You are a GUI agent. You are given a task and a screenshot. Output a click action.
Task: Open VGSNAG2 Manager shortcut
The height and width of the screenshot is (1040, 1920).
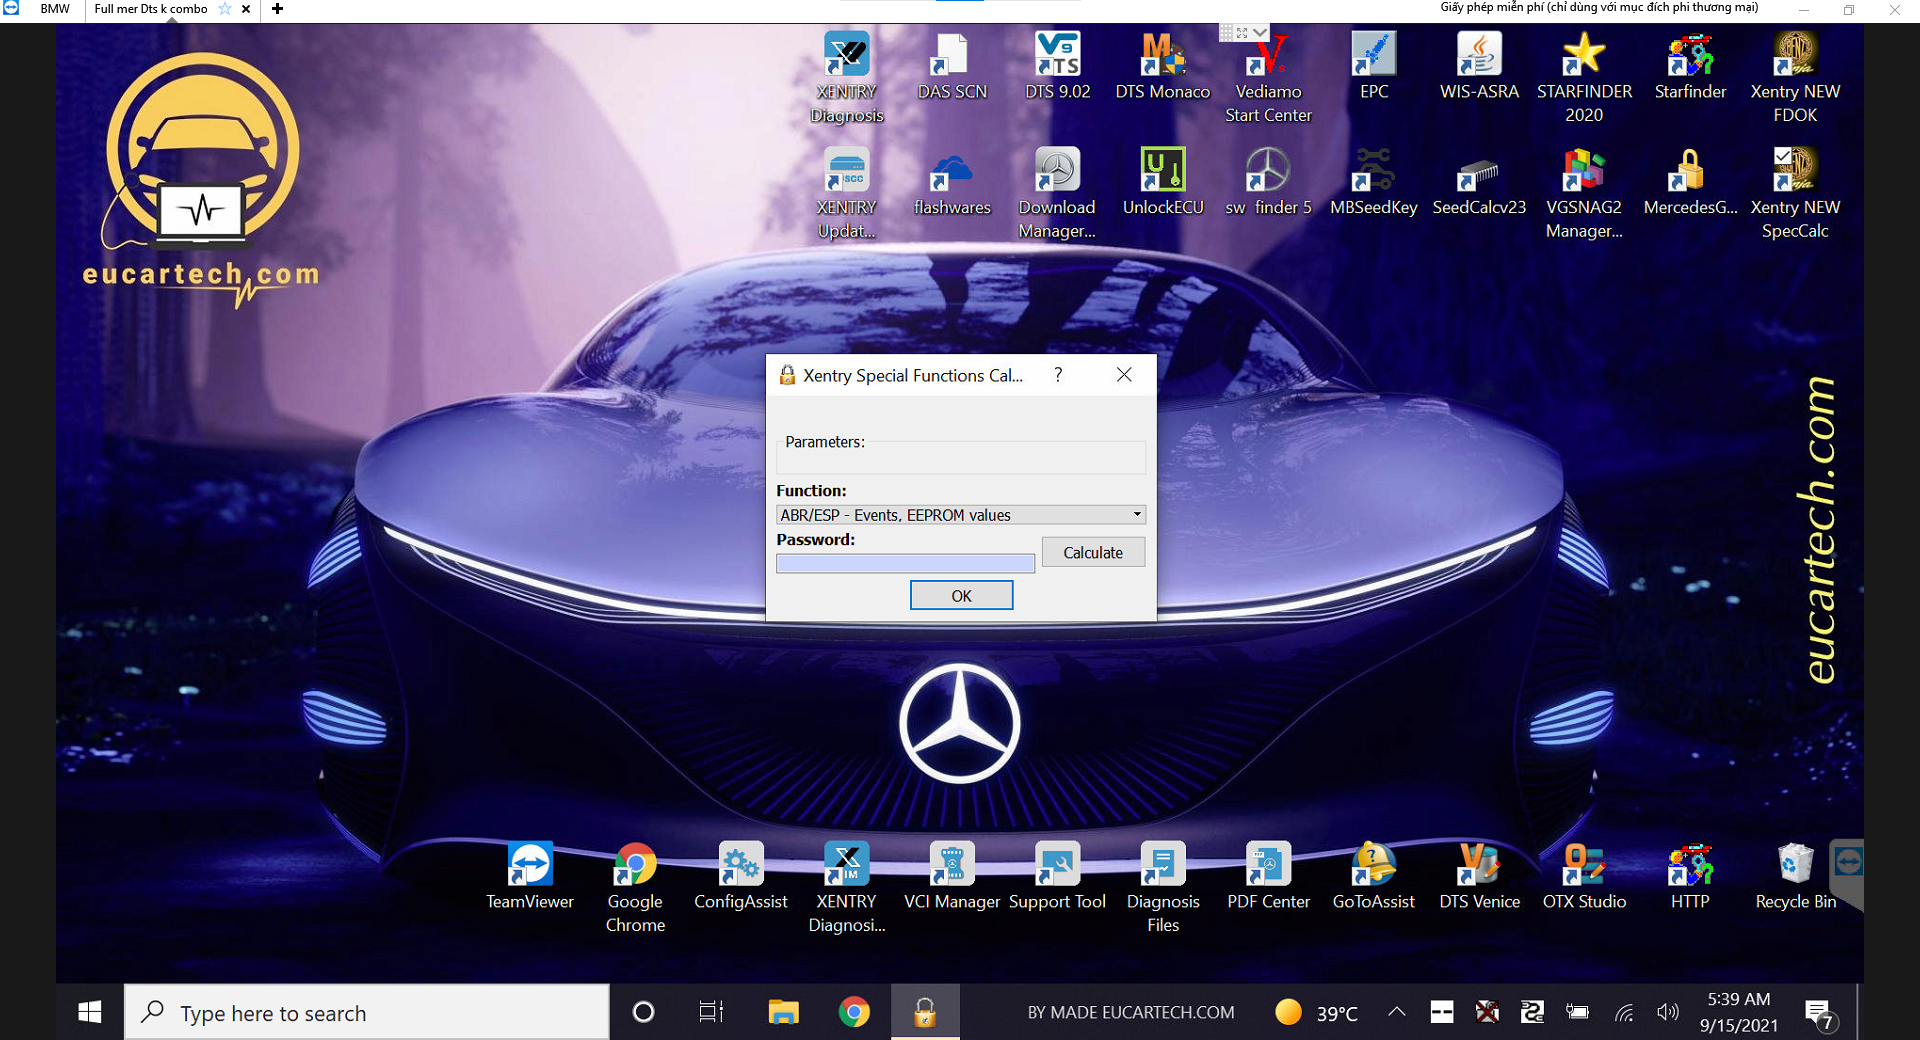click(x=1584, y=193)
